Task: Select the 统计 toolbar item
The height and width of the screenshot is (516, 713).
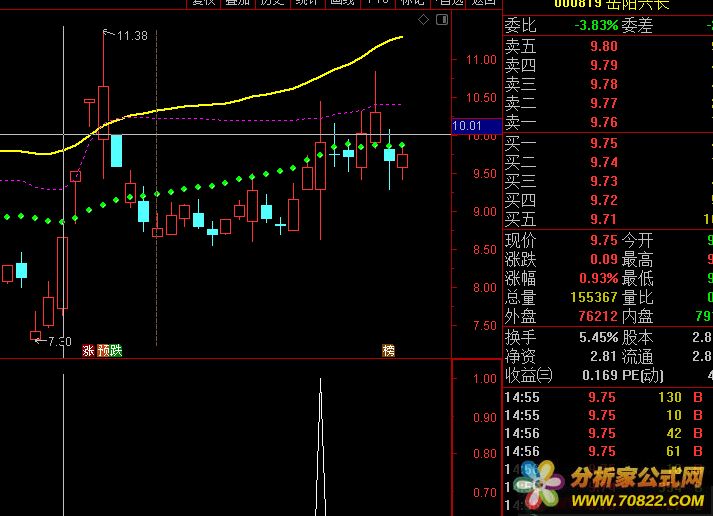Action: [307, 2]
